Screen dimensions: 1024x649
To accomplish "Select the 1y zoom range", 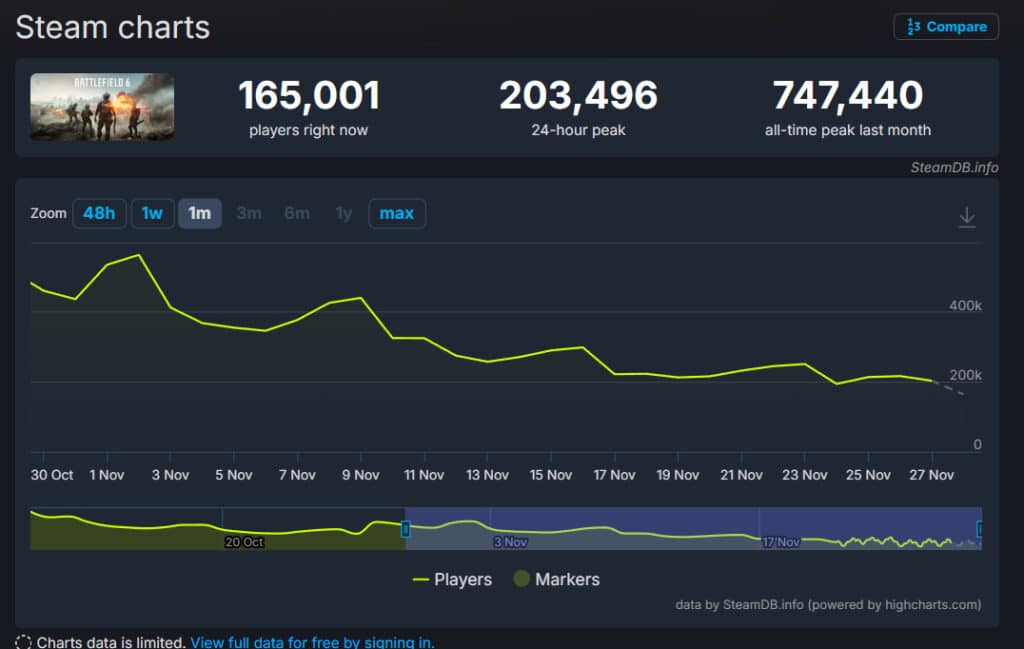I will point(342,213).
